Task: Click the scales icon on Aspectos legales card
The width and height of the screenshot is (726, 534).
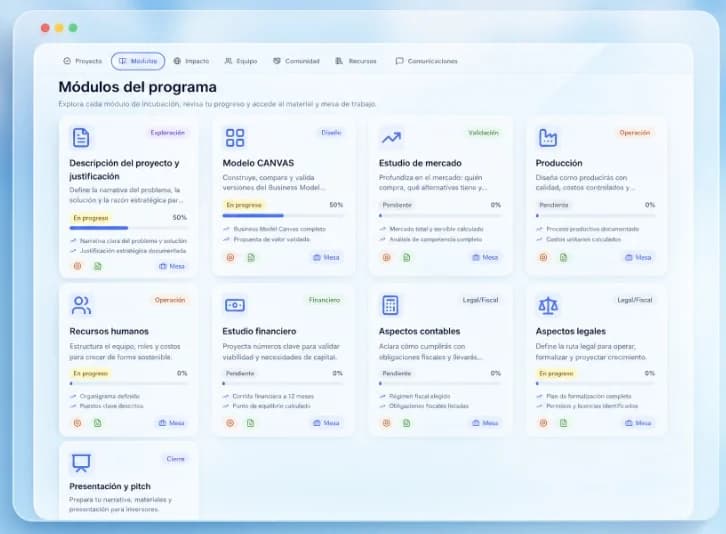Action: point(548,305)
